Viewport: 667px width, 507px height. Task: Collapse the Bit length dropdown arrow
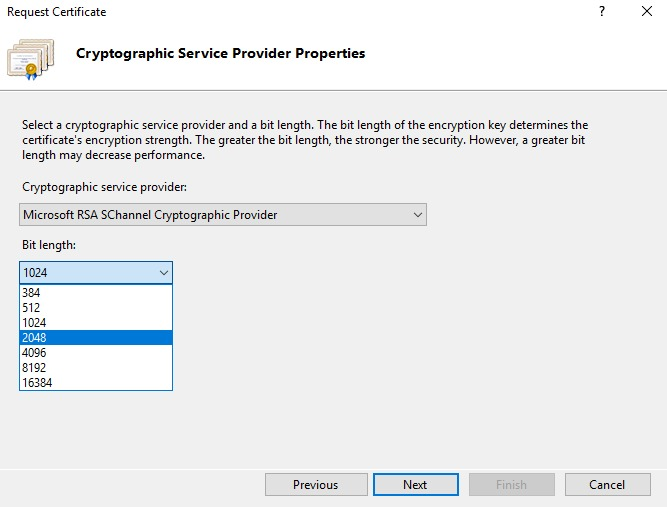(x=163, y=272)
